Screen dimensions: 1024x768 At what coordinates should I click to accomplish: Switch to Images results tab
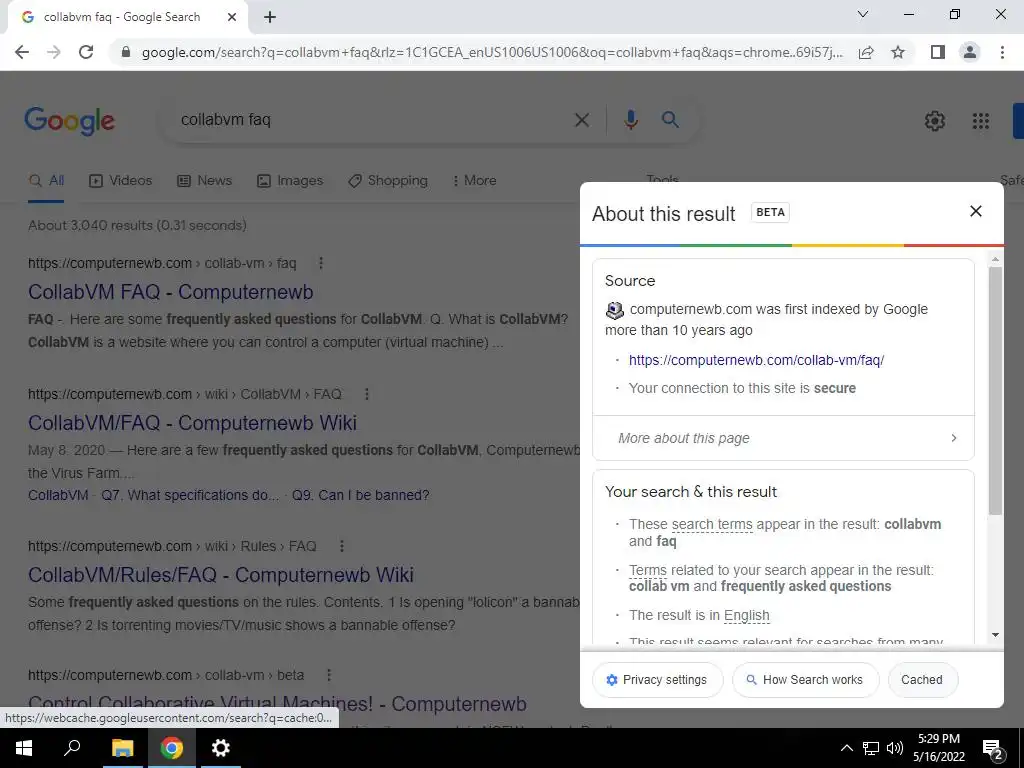(x=289, y=181)
